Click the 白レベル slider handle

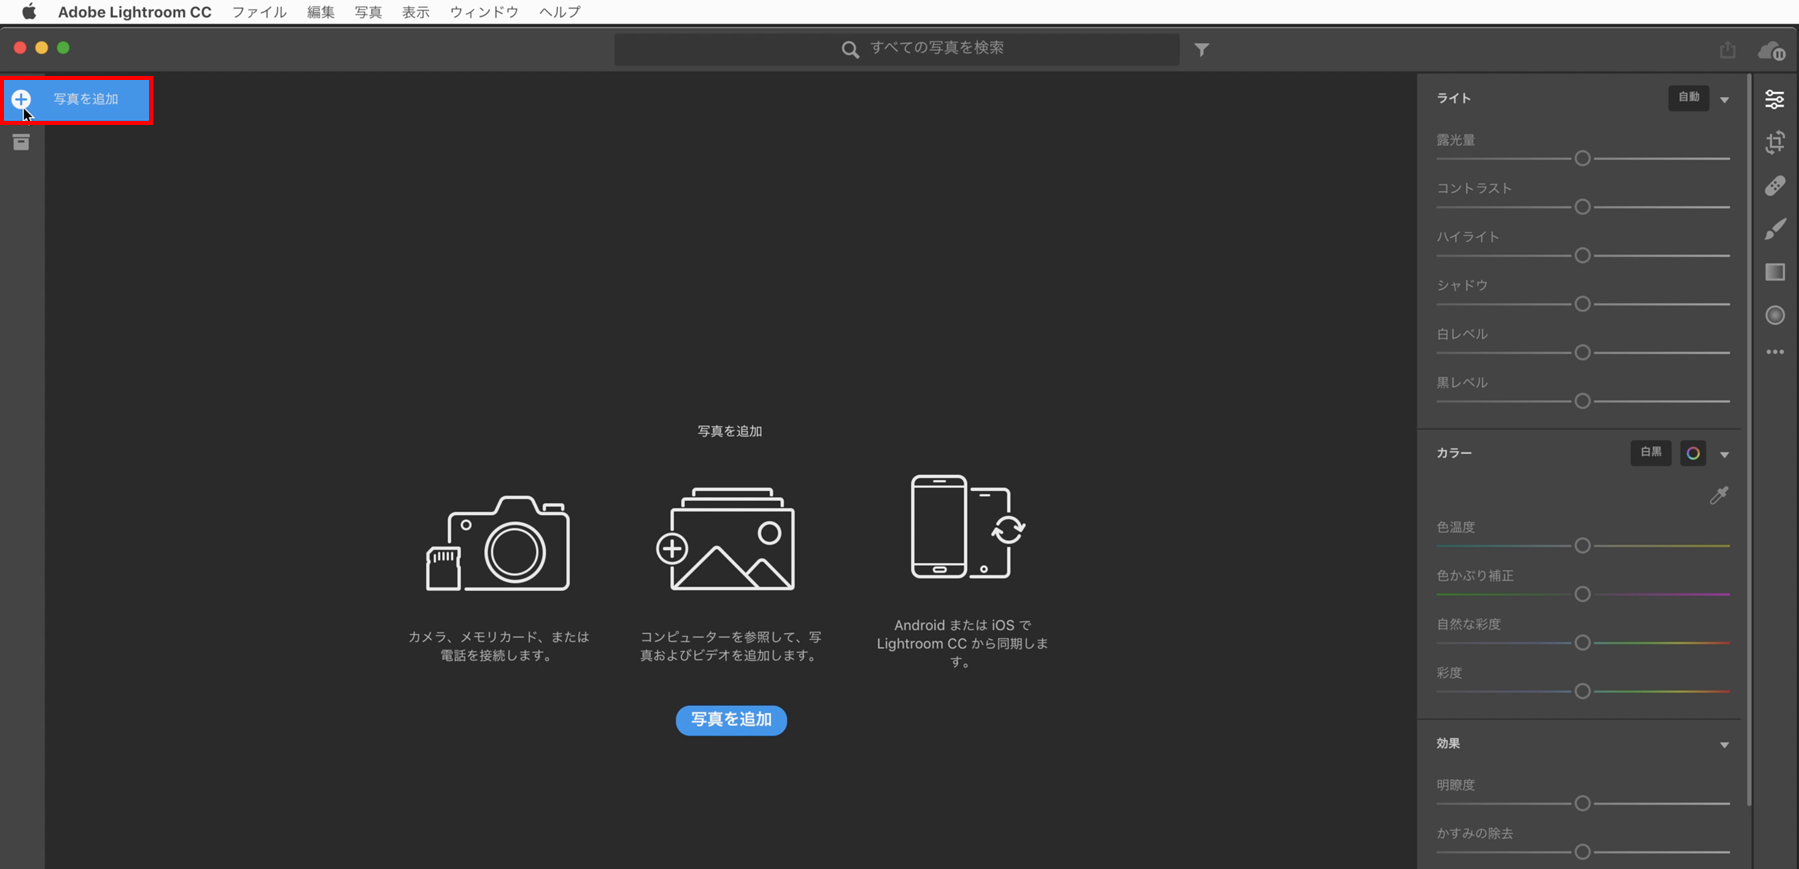click(x=1582, y=353)
